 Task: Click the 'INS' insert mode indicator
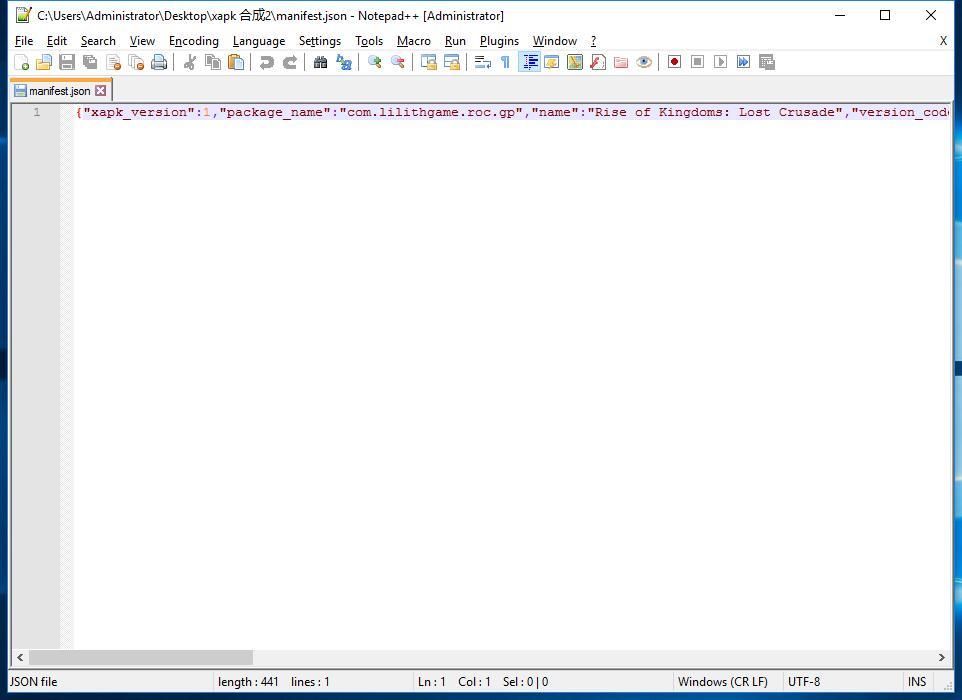[x=917, y=682]
